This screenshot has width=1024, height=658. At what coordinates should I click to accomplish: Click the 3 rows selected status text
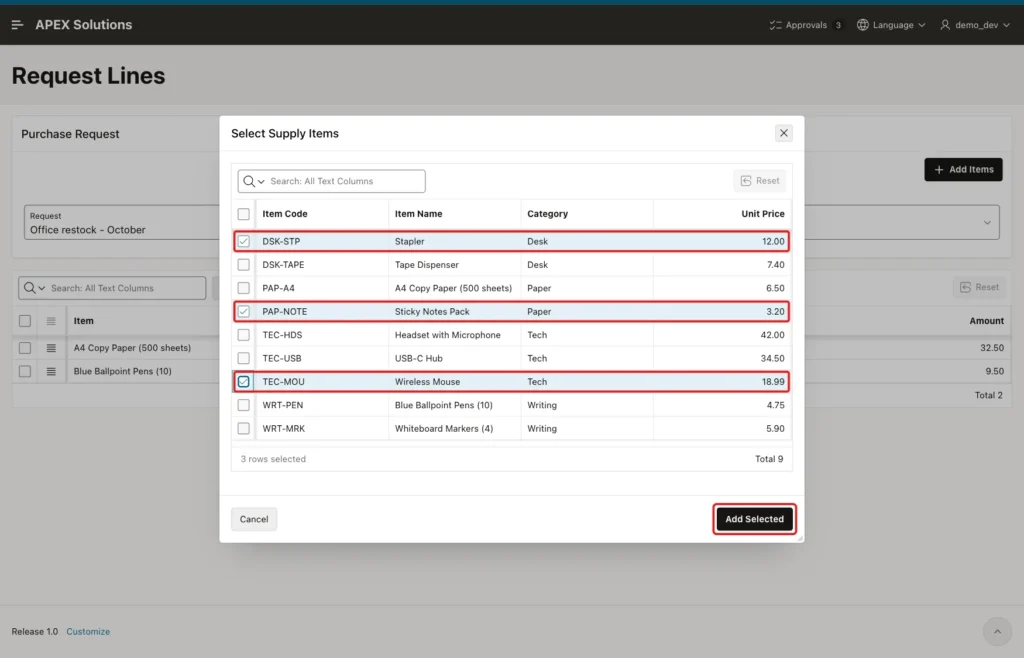(273, 459)
